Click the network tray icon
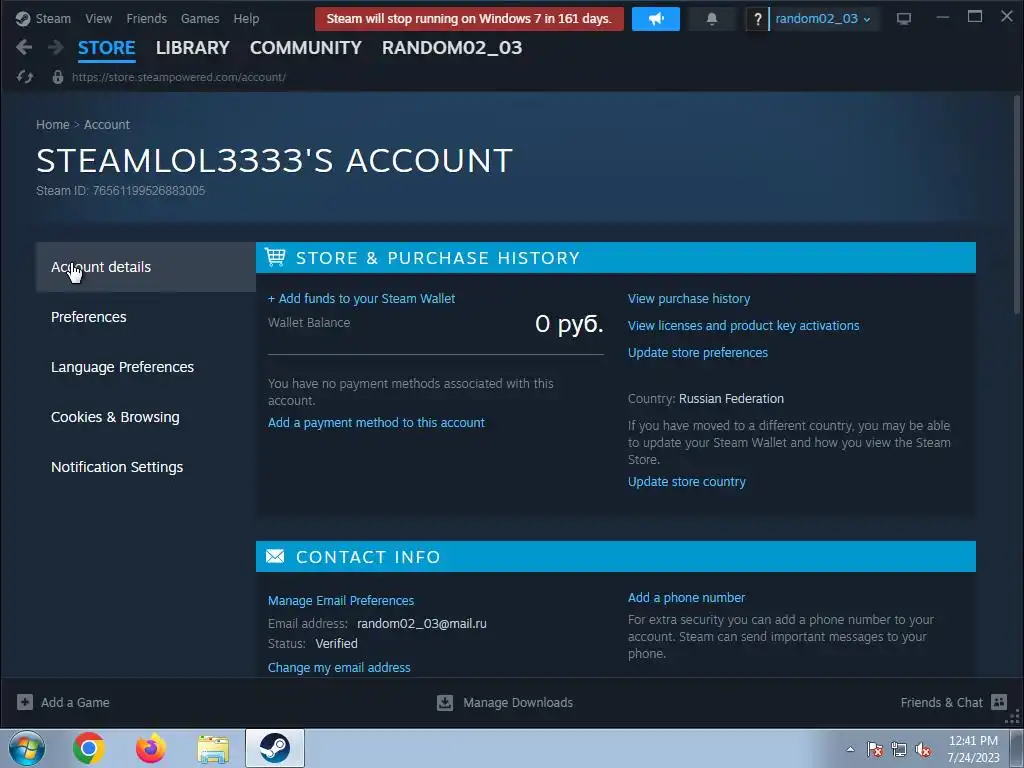Screen dimensions: 1024x768 pyautogui.click(x=899, y=749)
